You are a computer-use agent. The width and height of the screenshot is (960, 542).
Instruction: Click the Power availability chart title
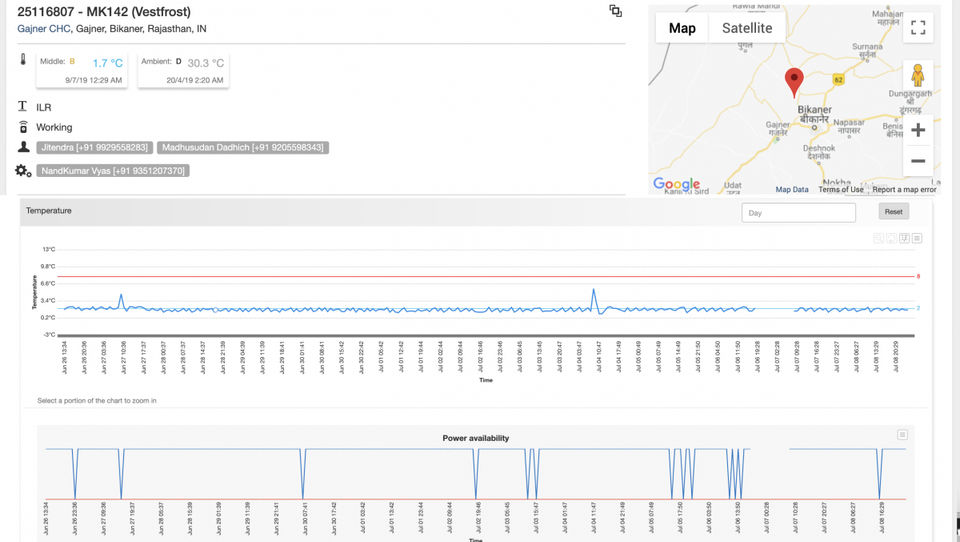476,438
